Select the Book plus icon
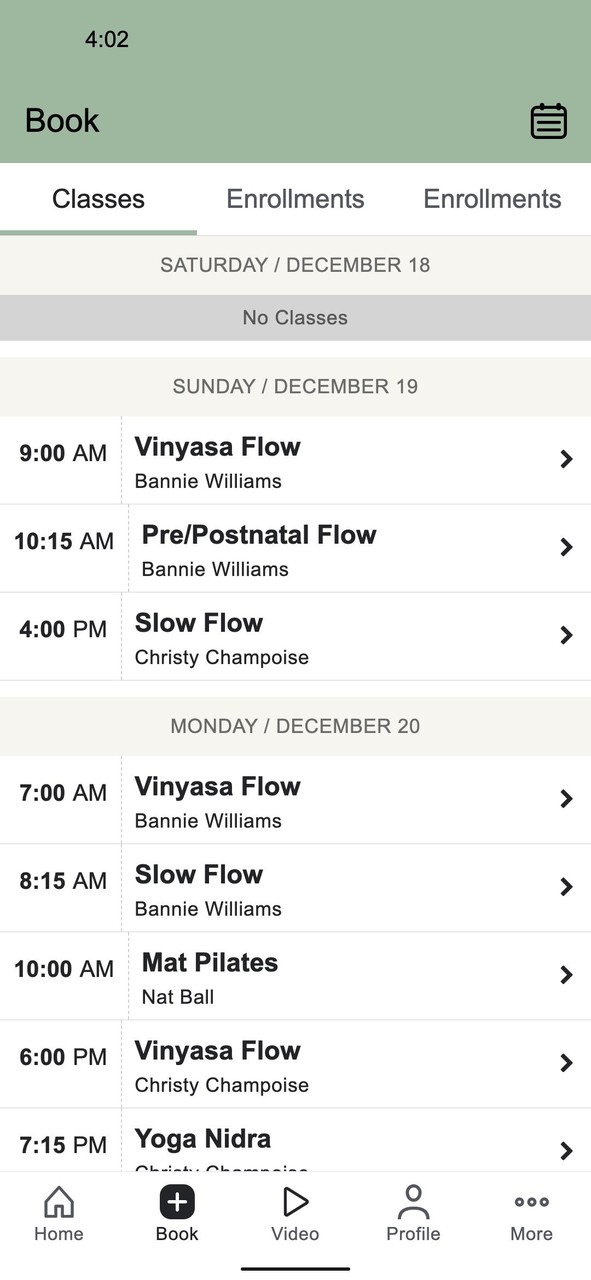 click(x=176, y=1203)
